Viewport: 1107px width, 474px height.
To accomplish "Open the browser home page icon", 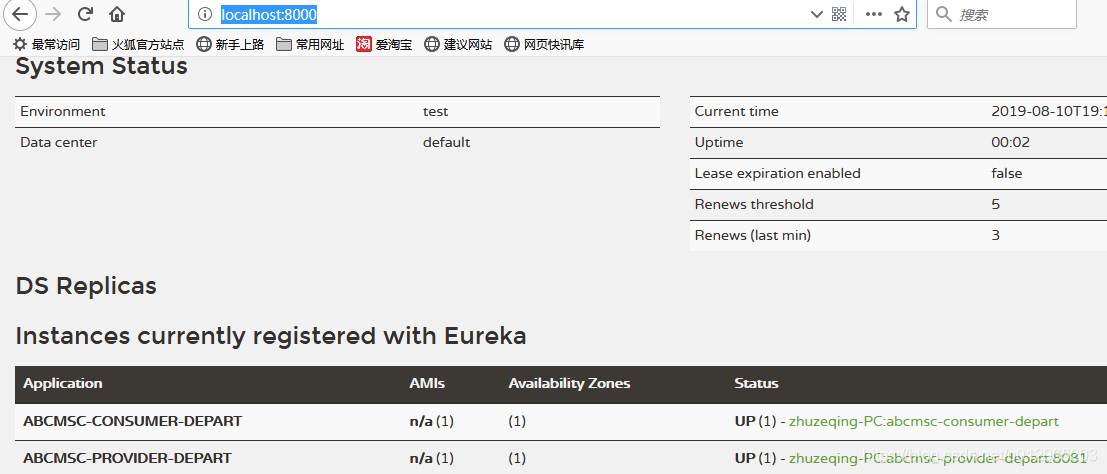I will tap(117, 14).
